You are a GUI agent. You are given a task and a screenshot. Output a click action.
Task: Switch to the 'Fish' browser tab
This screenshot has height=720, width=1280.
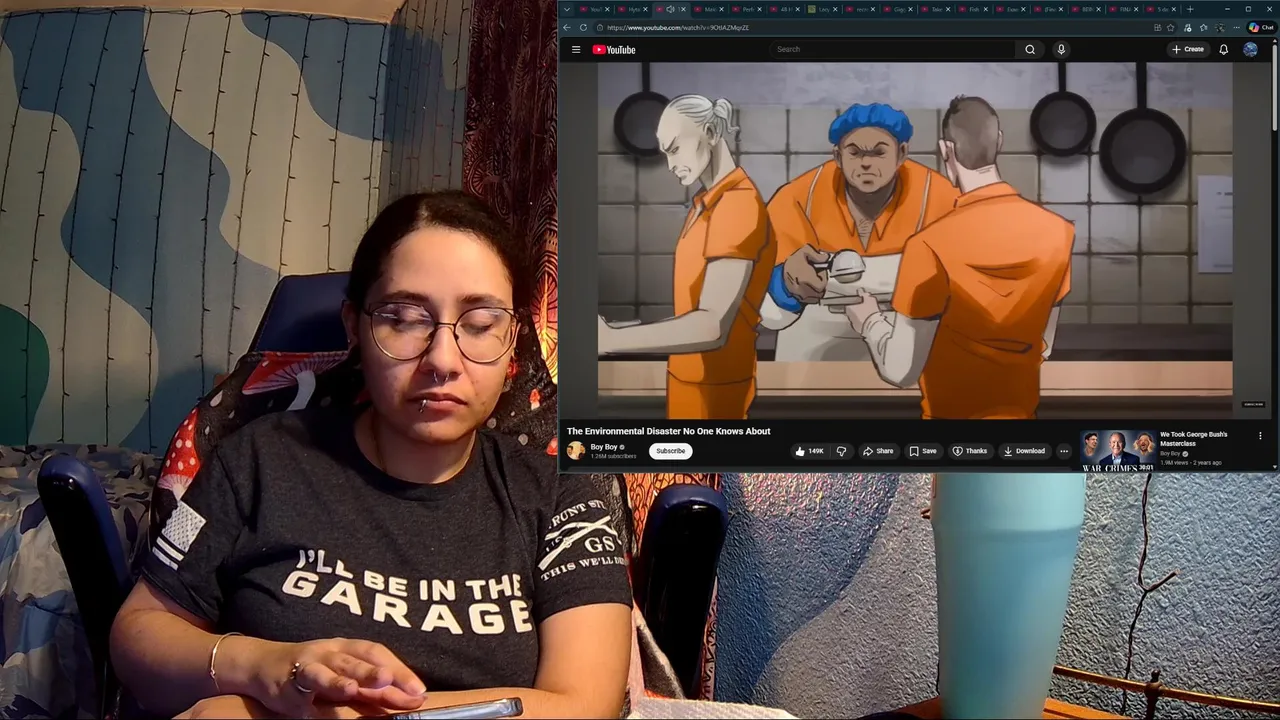click(972, 9)
